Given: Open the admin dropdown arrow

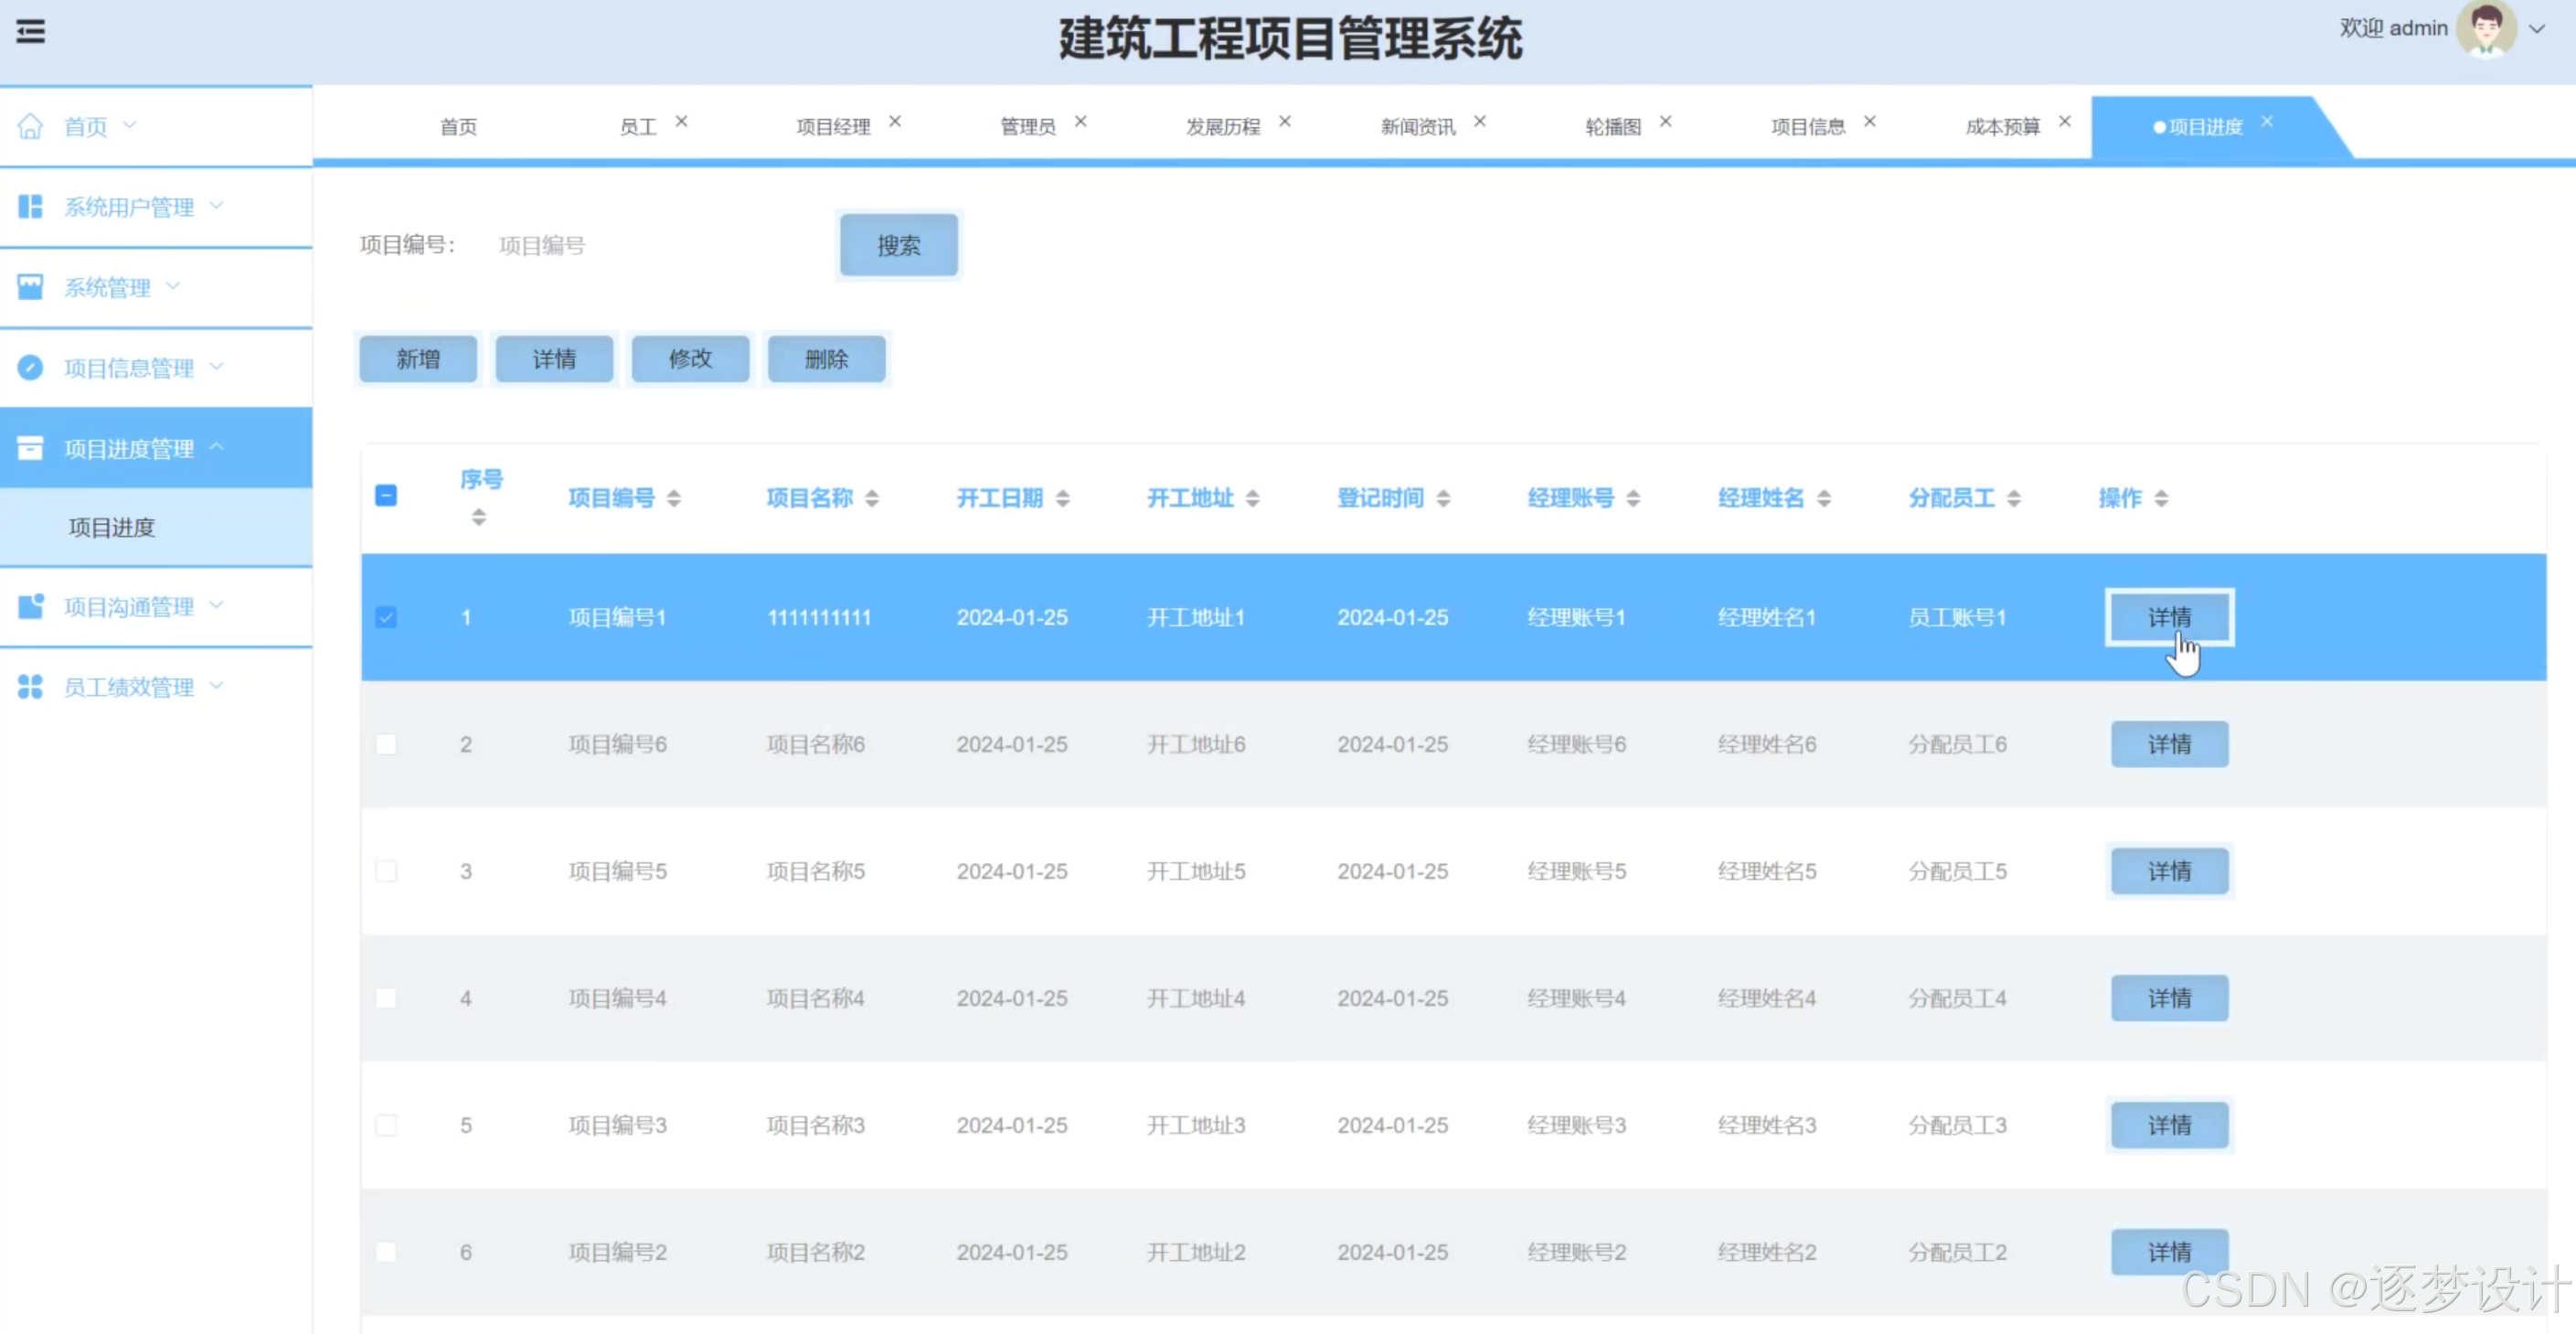Looking at the screenshot, I should tap(2537, 29).
